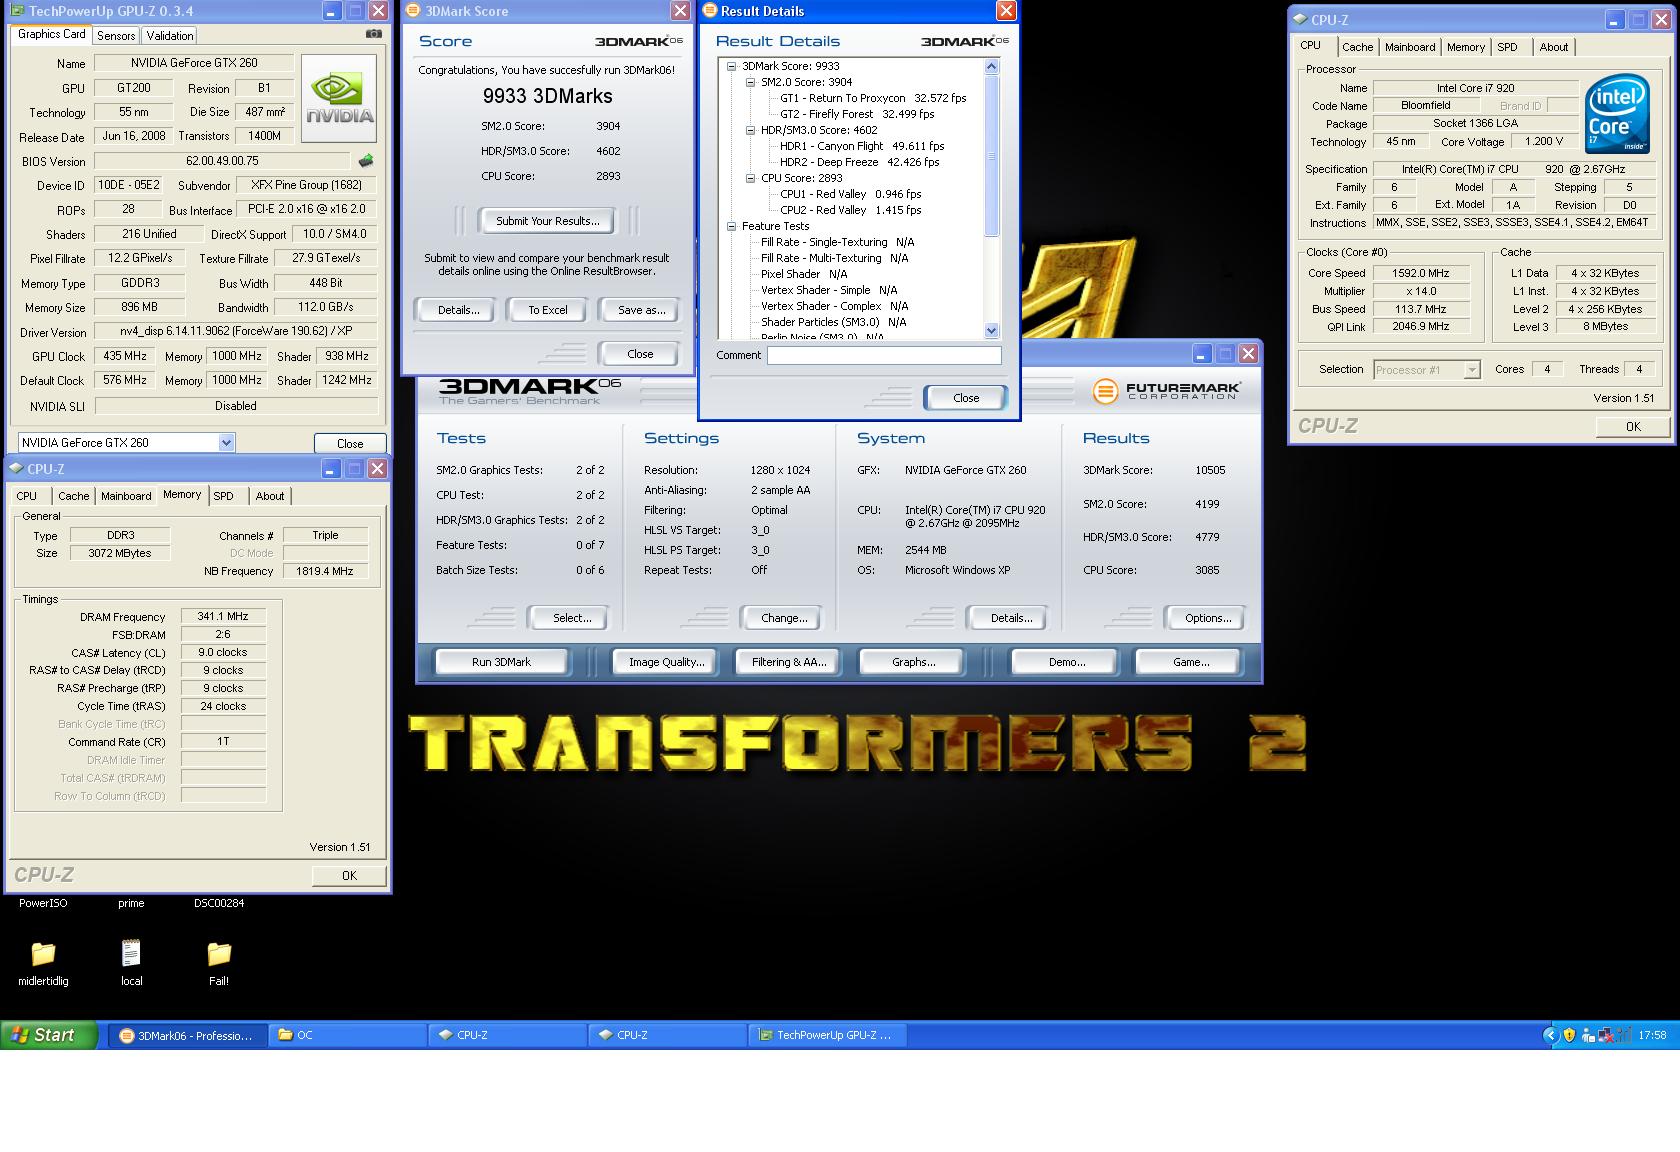Click OK in right CPU-Z window
Image resolution: width=1680 pixels, height=1152 pixels.
point(1632,426)
